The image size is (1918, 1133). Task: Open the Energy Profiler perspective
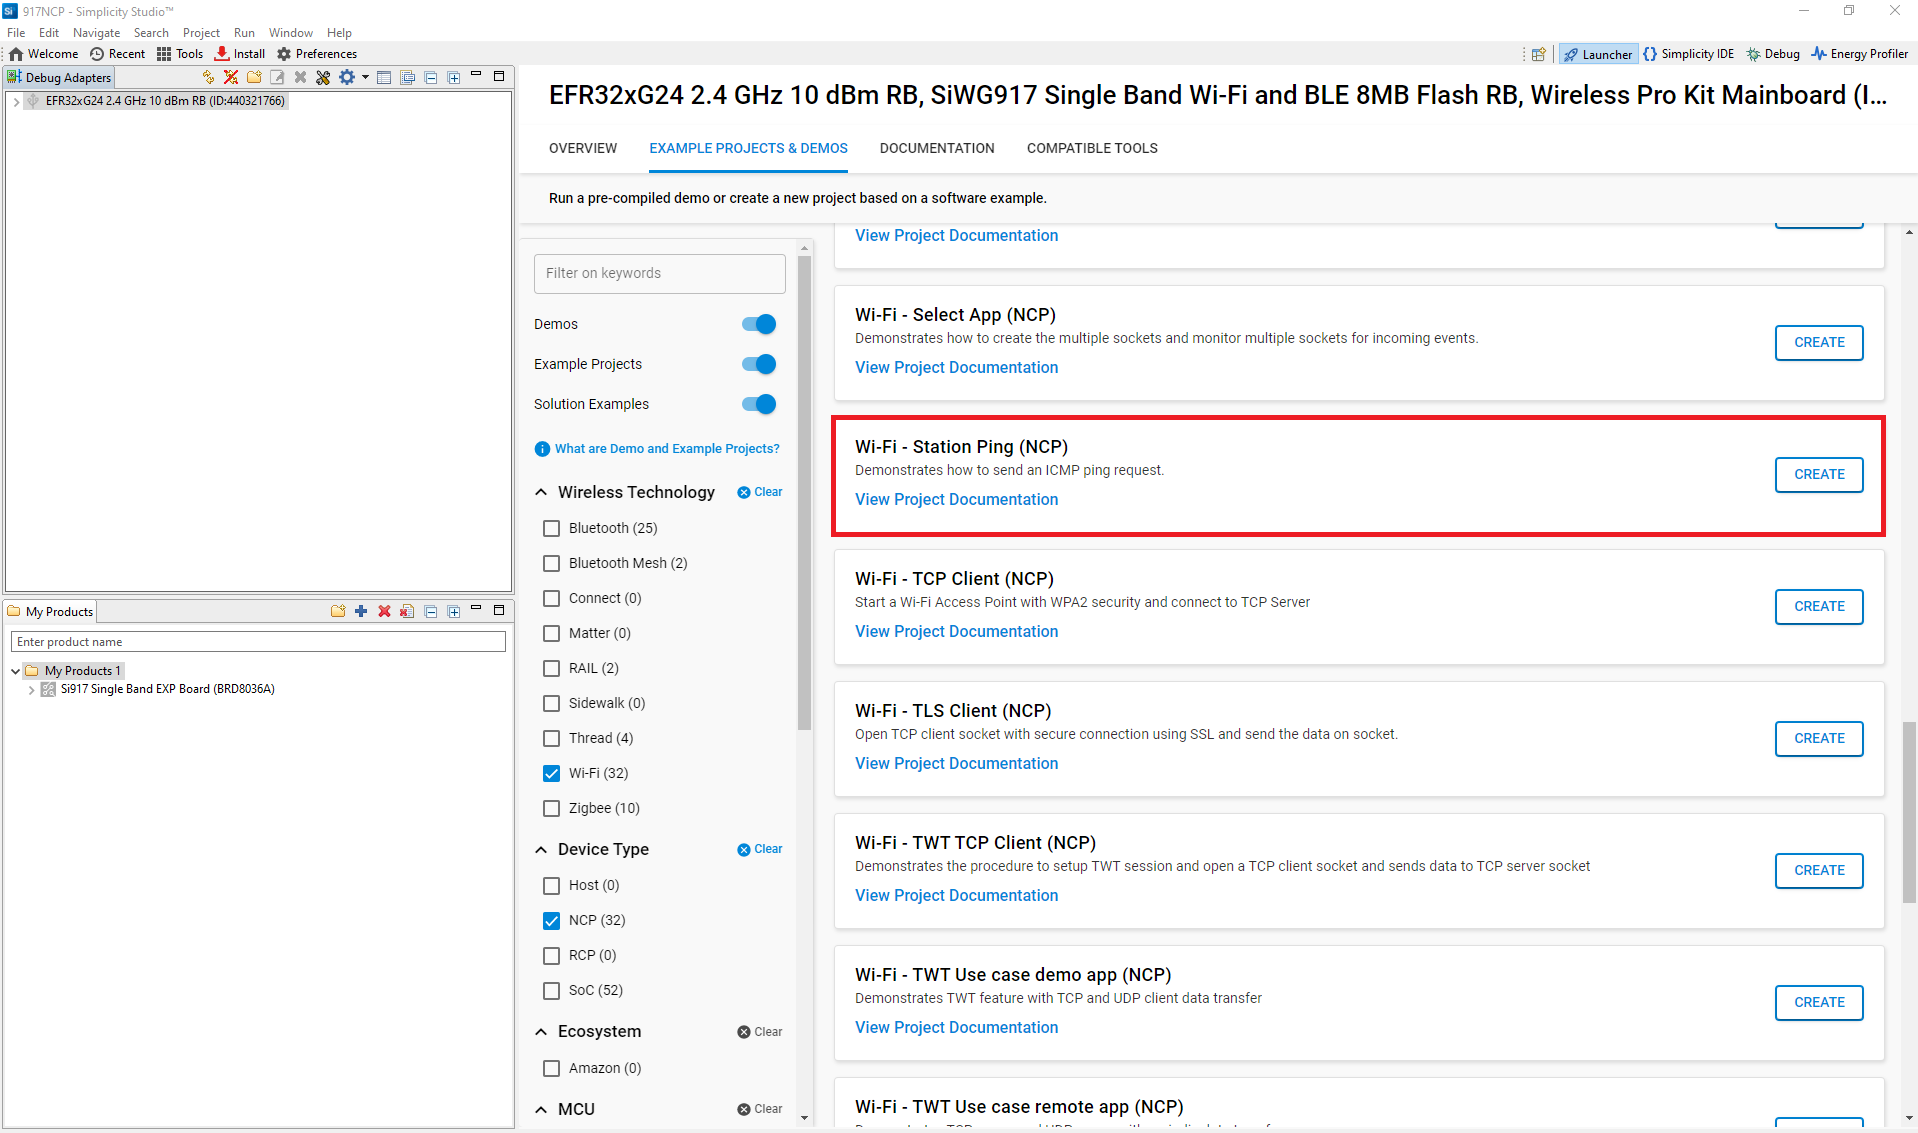click(1859, 54)
